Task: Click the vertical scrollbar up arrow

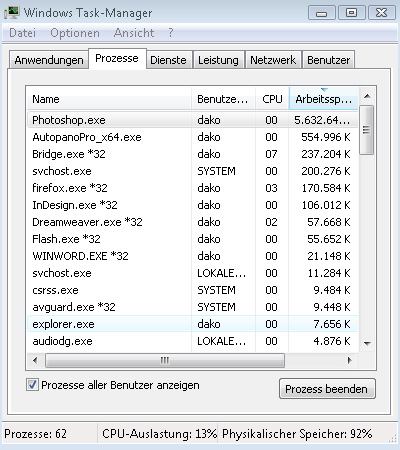Action: [x=367, y=96]
